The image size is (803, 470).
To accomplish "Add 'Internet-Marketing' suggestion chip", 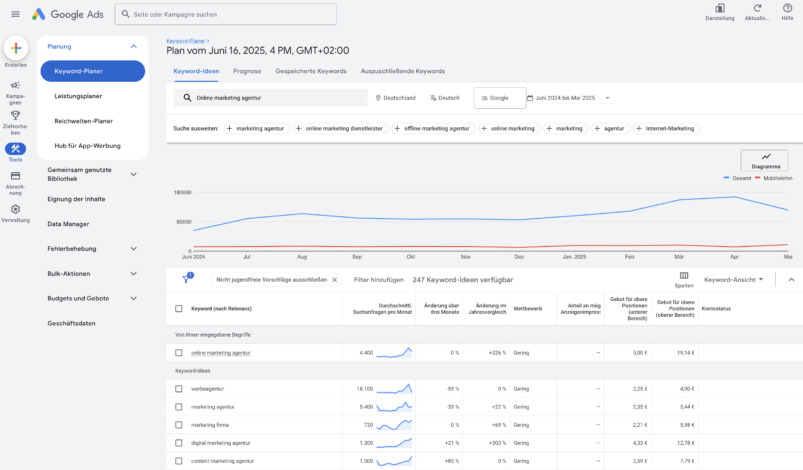I will [665, 129].
